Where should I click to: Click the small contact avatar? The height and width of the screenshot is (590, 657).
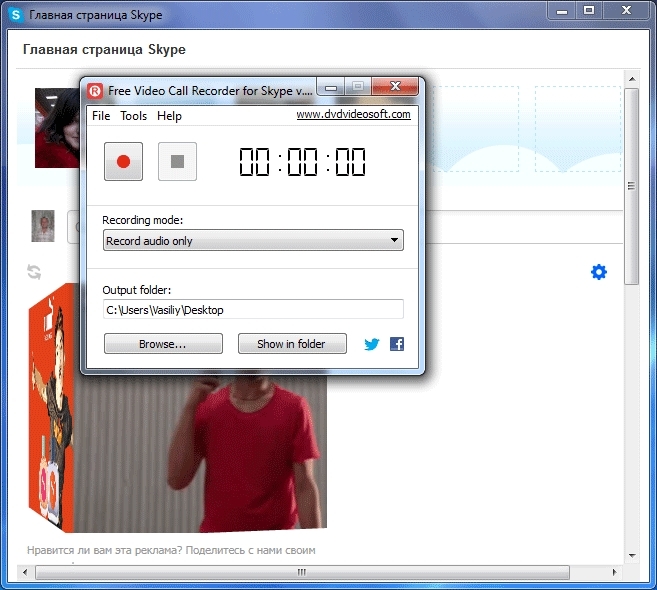(43, 226)
